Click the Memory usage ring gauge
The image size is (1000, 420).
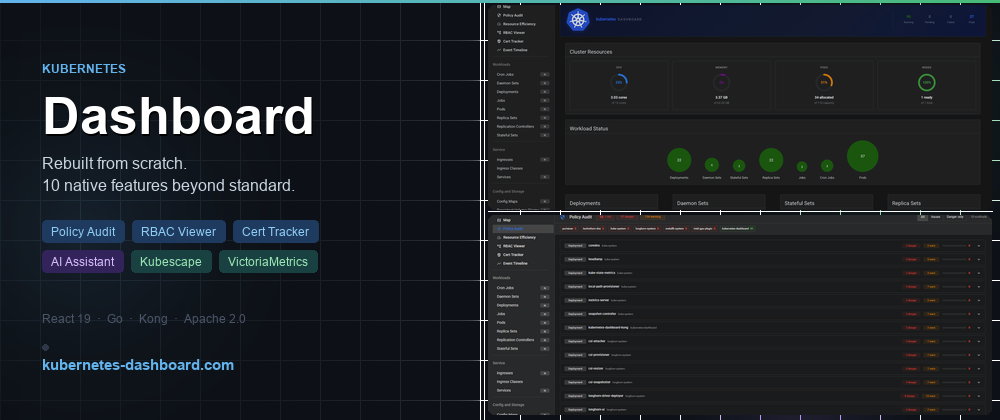click(x=722, y=82)
